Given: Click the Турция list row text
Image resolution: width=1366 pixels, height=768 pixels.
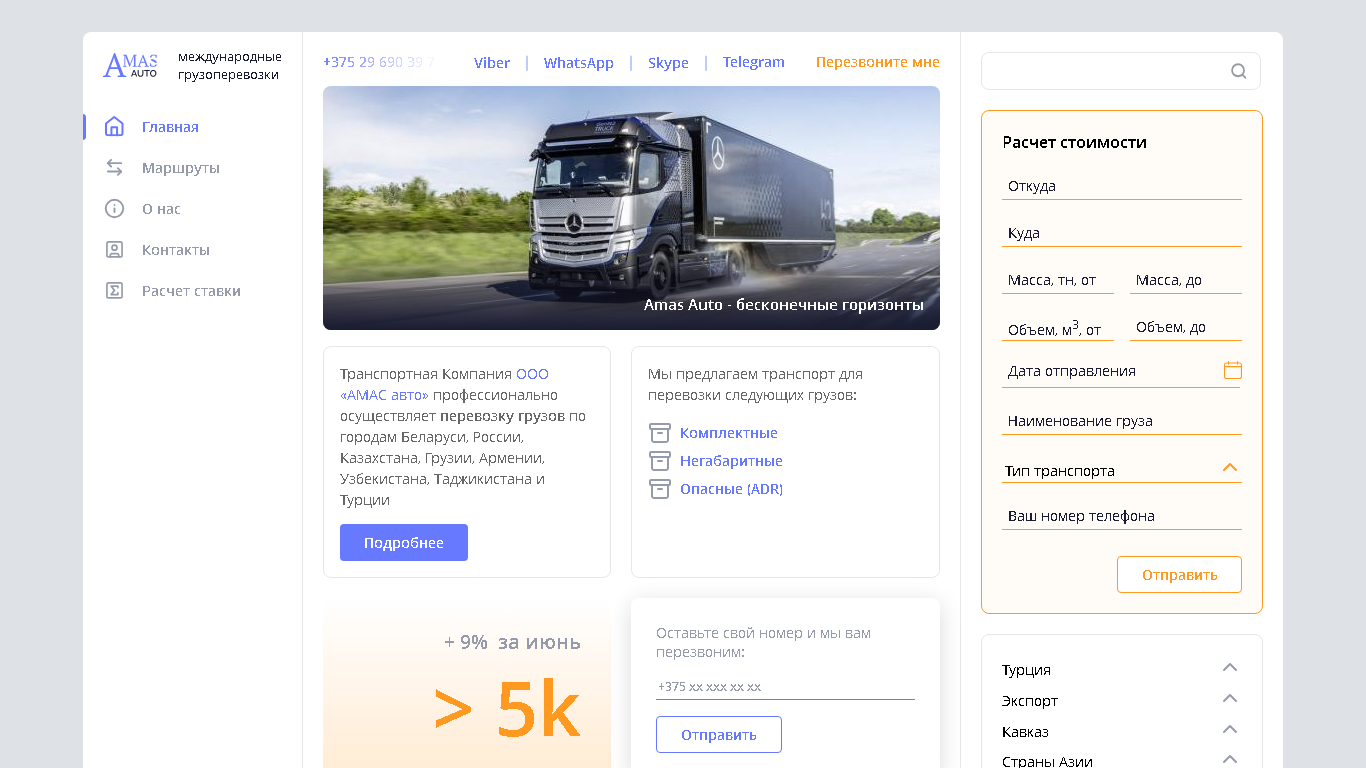Looking at the screenshot, I should 1026,670.
